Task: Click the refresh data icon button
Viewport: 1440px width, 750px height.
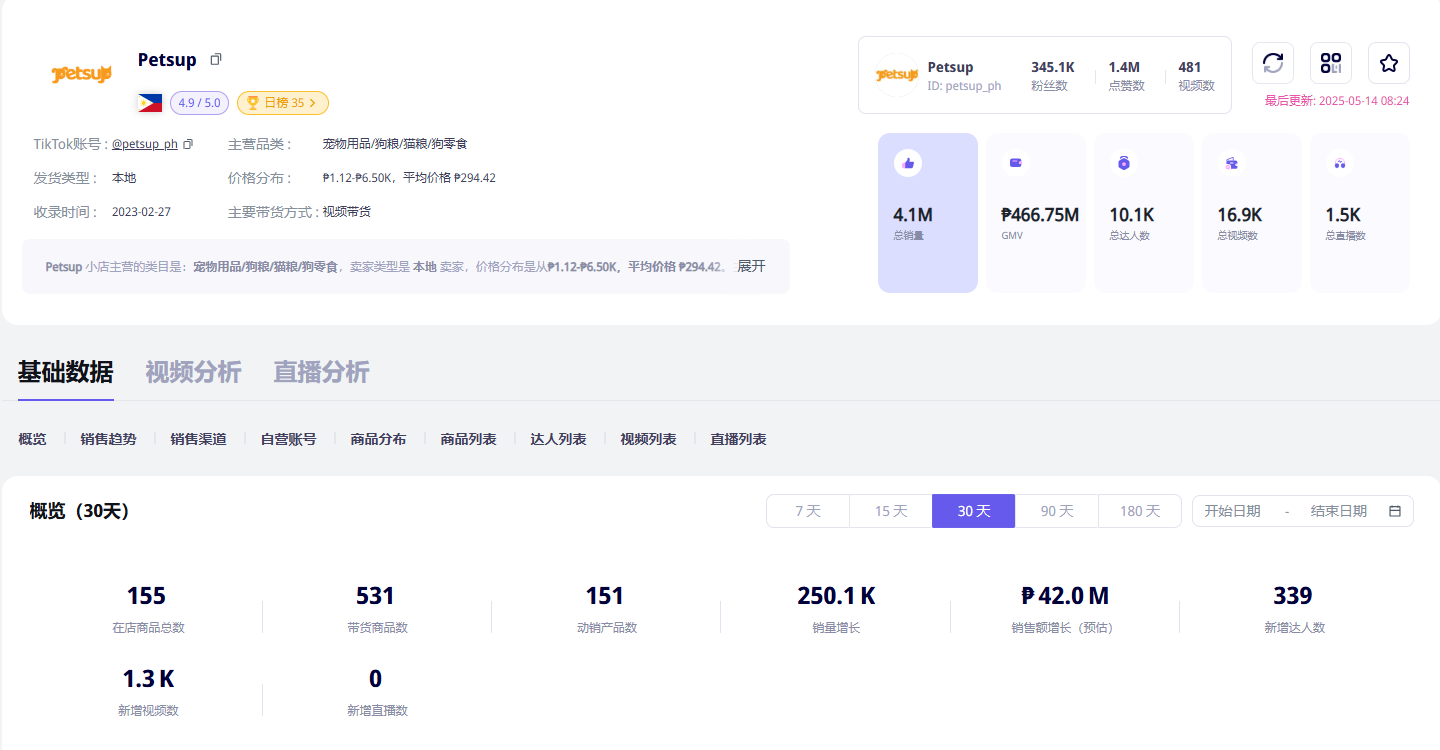Action: point(1273,63)
